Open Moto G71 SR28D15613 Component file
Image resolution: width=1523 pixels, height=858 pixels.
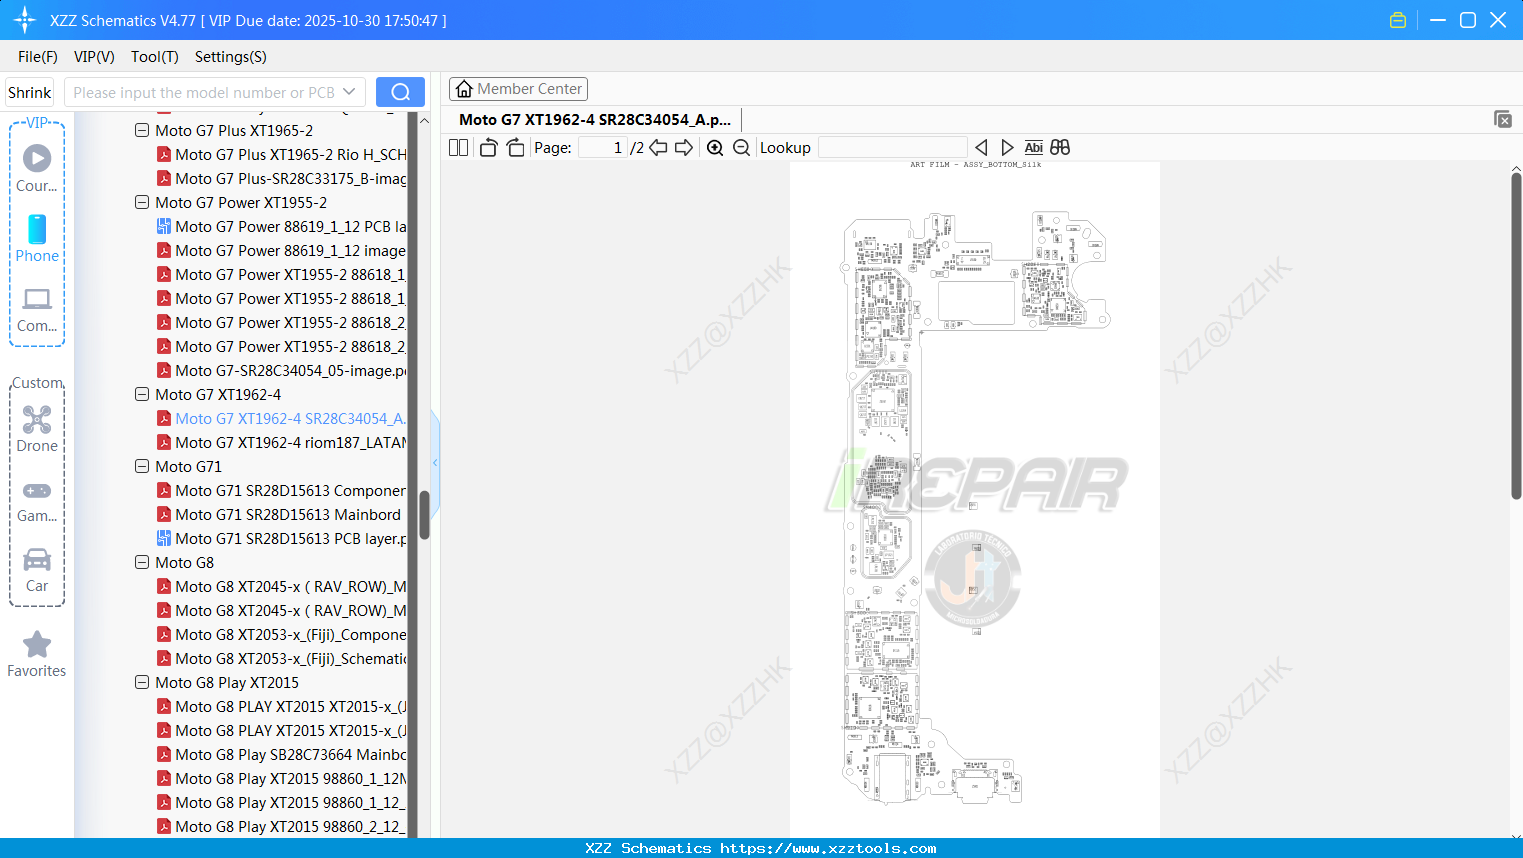[281, 491]
